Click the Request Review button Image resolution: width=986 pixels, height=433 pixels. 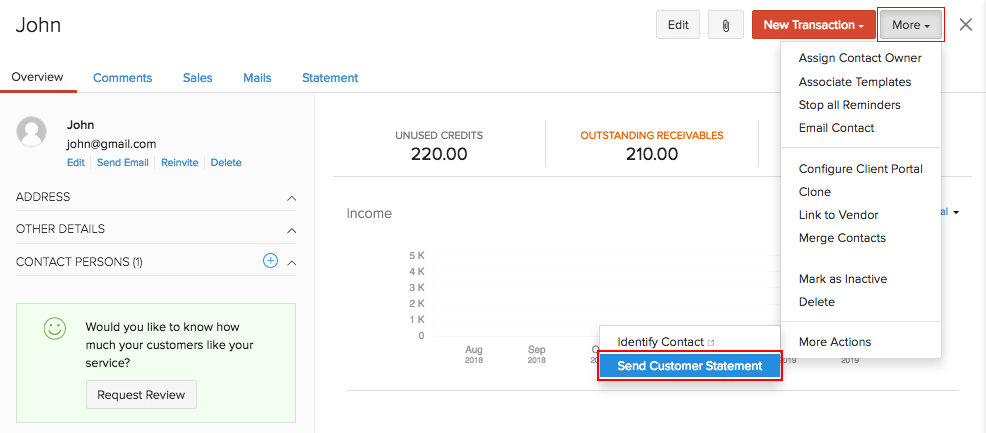141,395
